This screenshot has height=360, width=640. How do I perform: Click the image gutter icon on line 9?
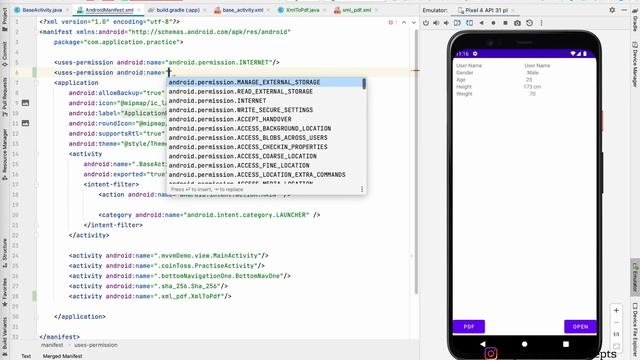[25, 103]
